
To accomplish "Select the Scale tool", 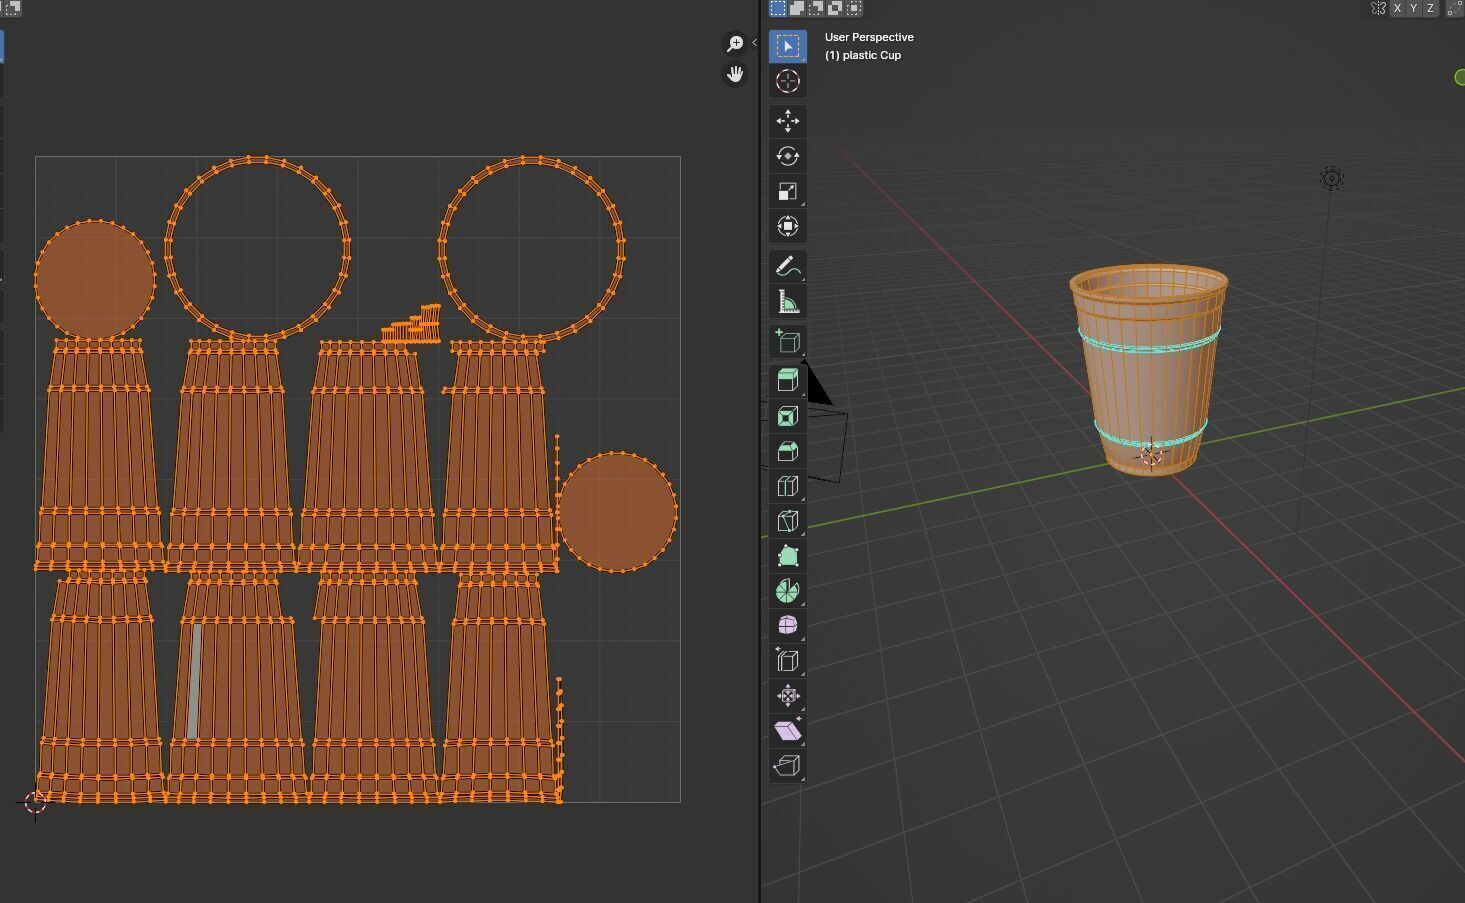I will click(x=788, y=191).
